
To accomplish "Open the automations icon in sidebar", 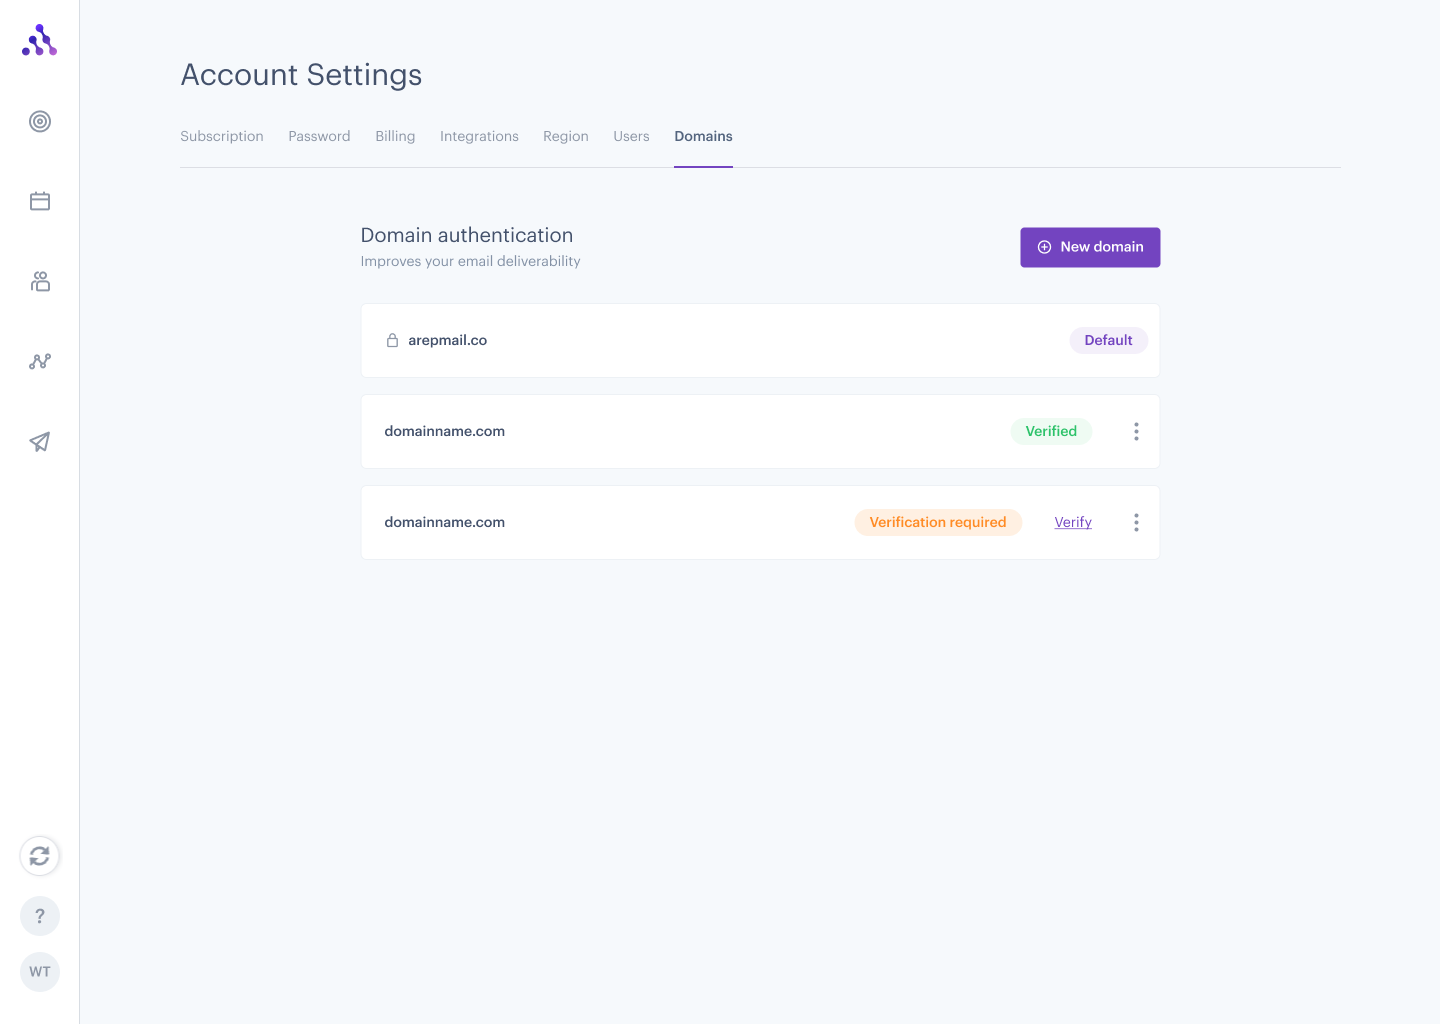I will 40,361.
